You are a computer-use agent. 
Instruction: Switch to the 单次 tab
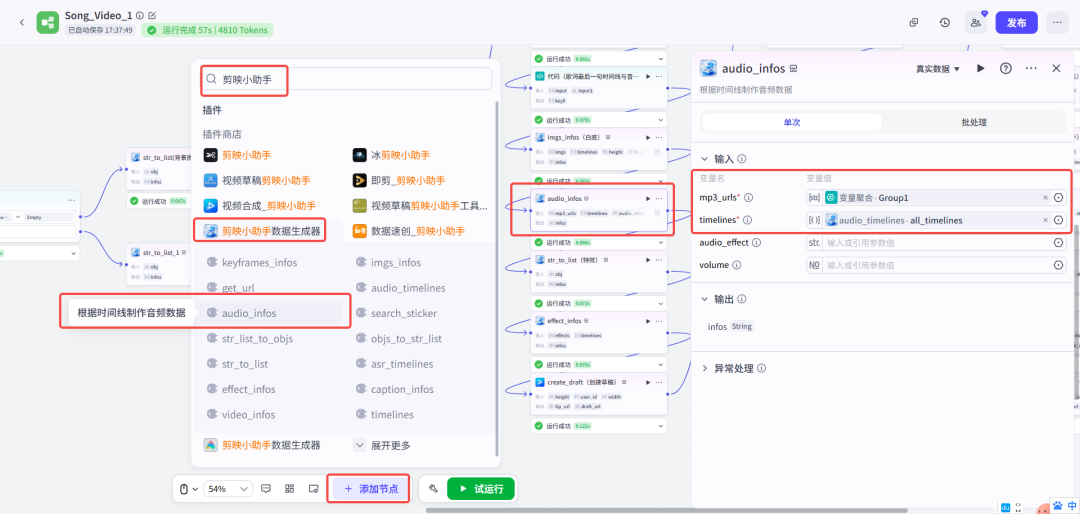pyautogui.click(x=791, y=122)
